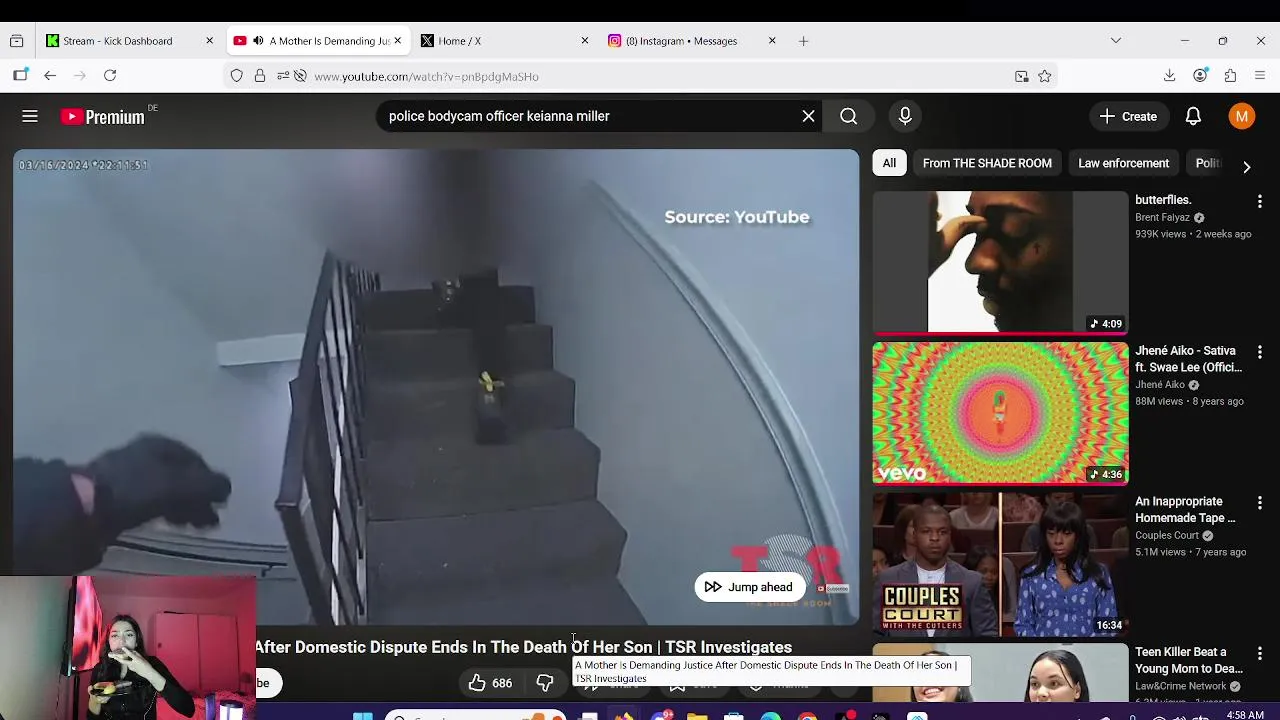Image resolution: width=1280 pixels, height=720 pixels.
Task: Open a new browser tab
Action: click(803, 41)
